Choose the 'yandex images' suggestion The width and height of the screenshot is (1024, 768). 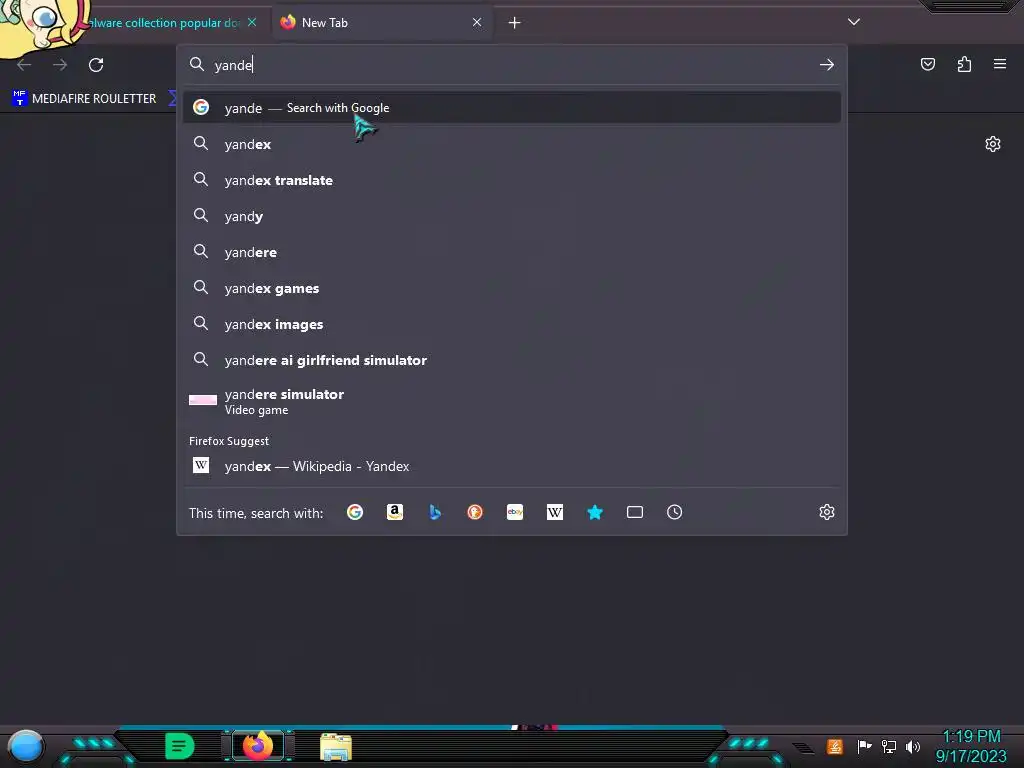[x=512, y=324]
